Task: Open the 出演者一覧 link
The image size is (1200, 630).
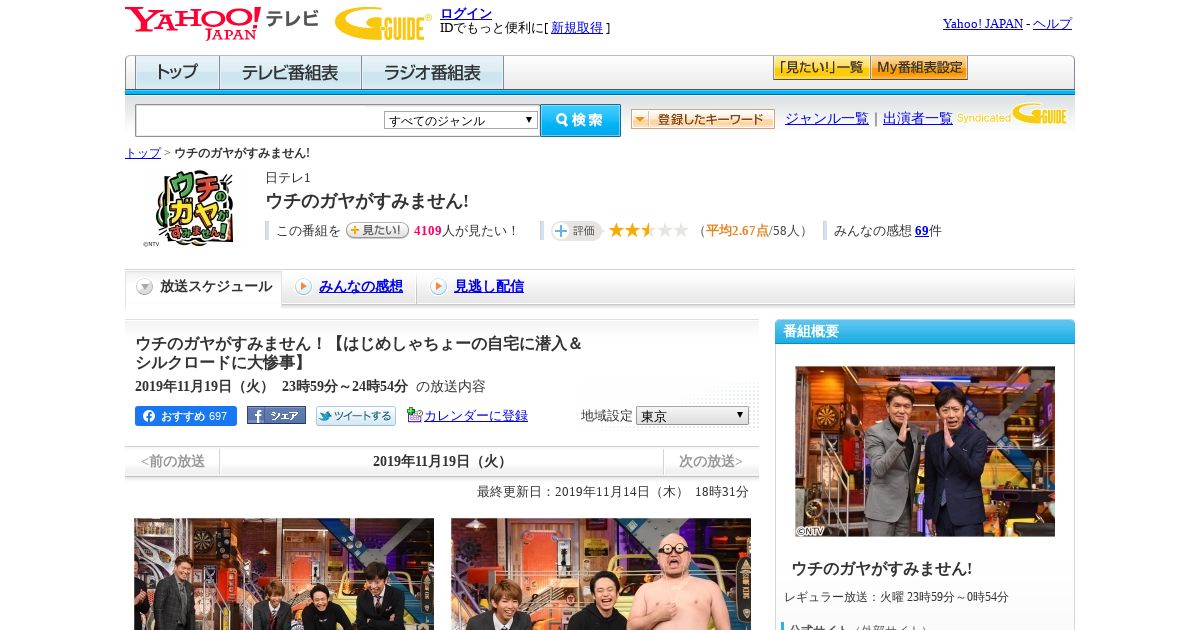Action: 918,119
